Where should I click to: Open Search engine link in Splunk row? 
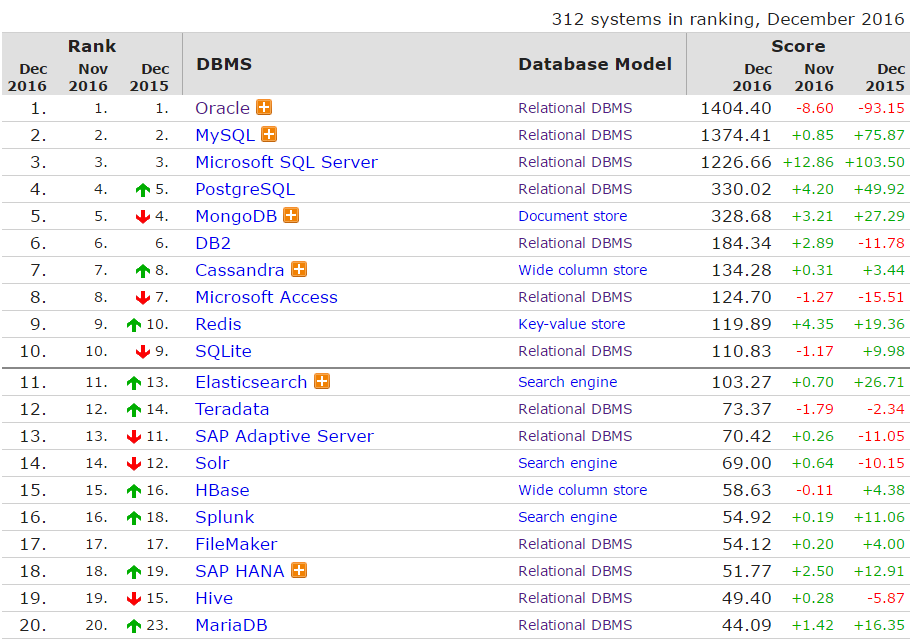click(567, 517)
